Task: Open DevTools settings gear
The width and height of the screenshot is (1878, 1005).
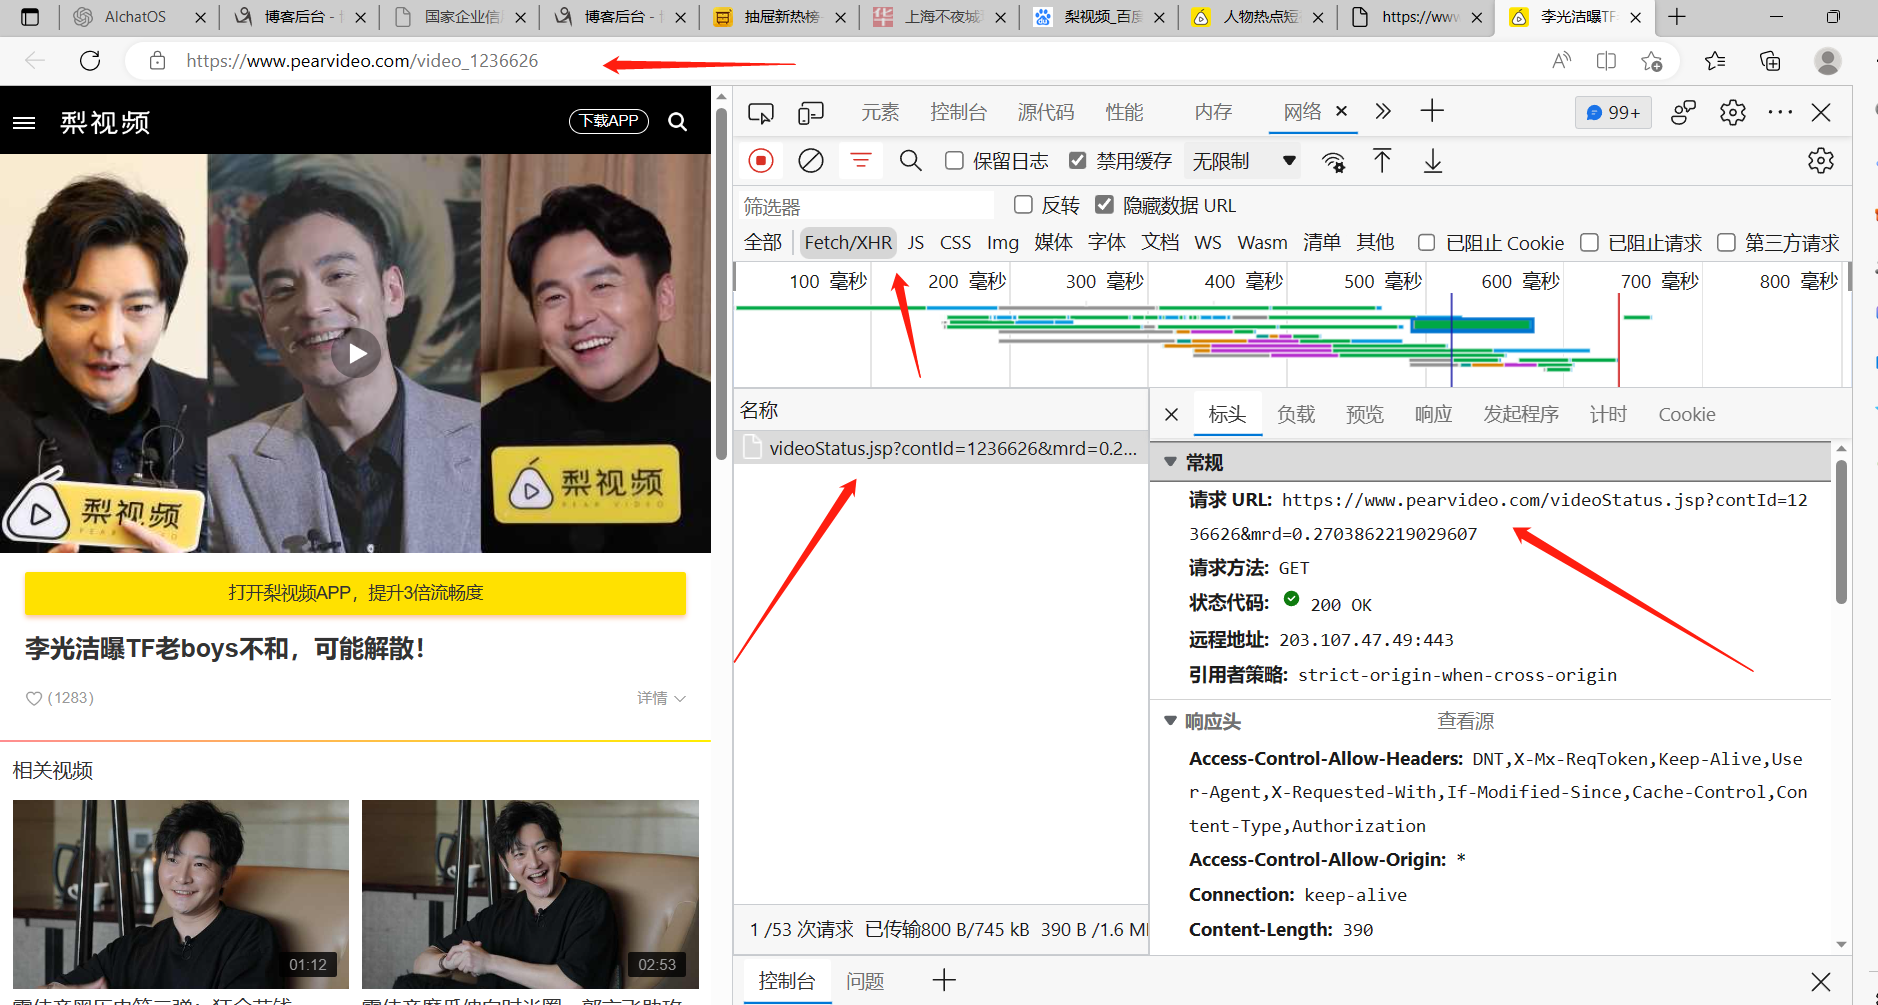Action: [1733, 112]
